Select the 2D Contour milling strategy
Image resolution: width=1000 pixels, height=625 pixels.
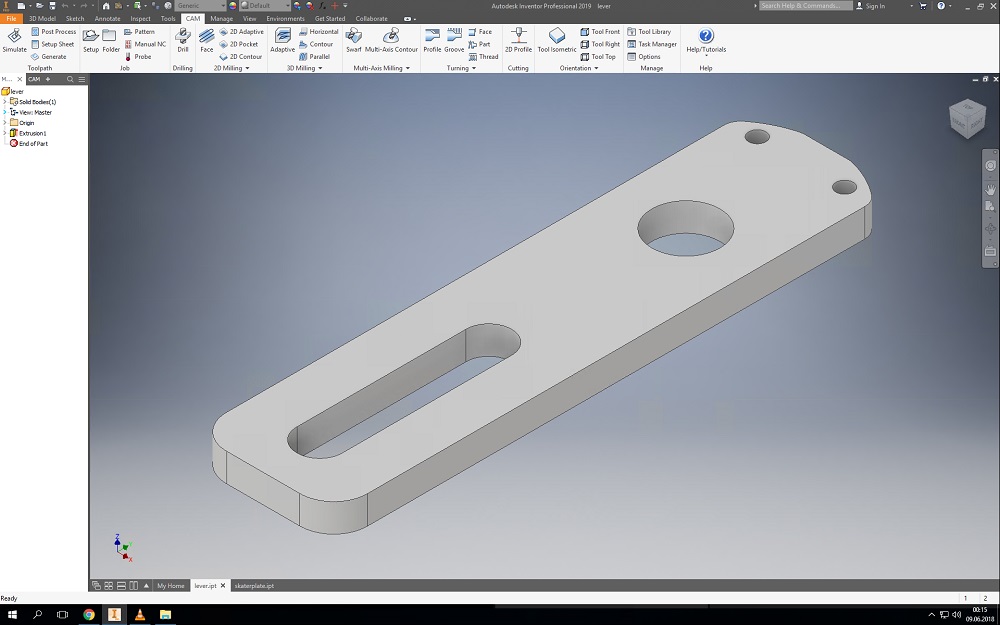point(240,57)
